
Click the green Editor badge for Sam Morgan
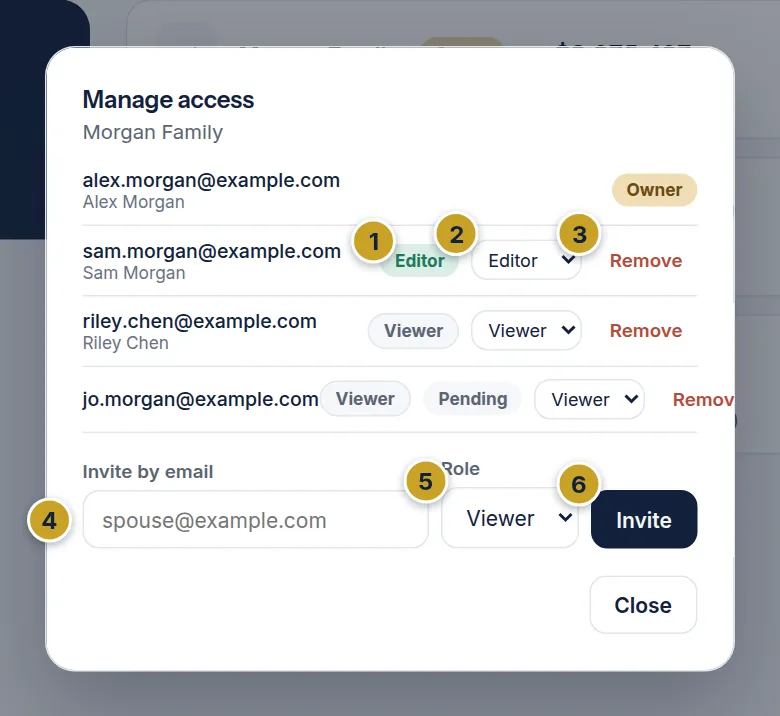(x=419, y=261)
